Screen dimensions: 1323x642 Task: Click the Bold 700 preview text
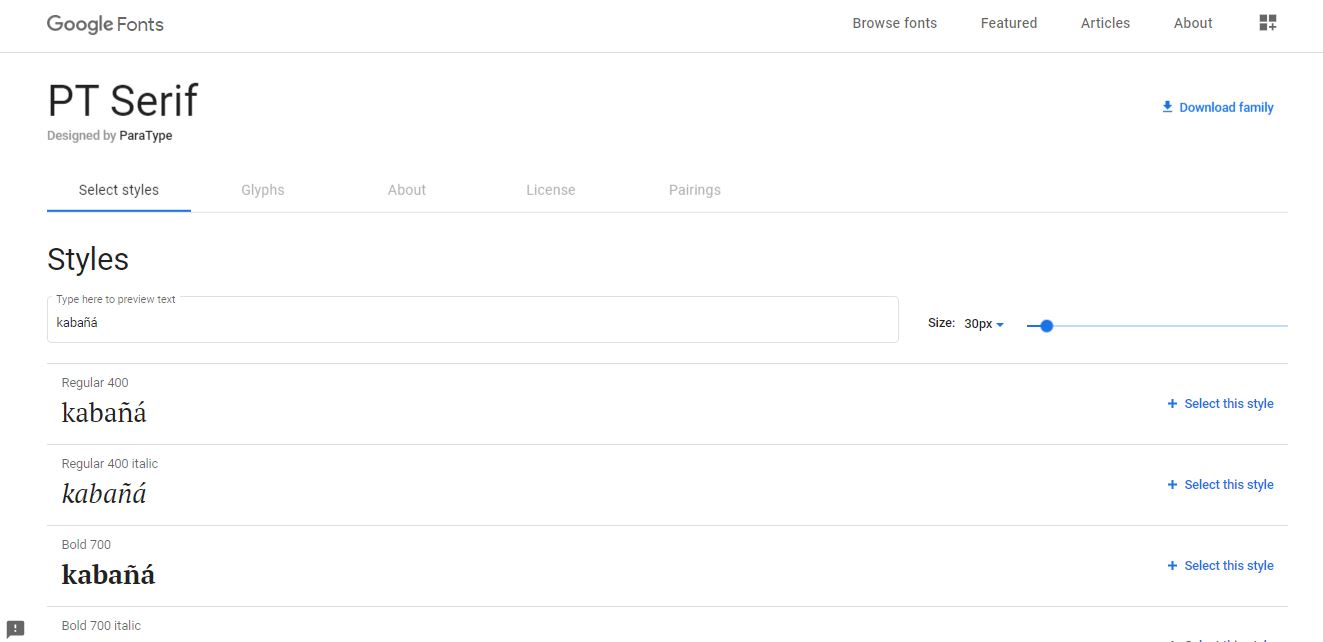(x=108, y=573)
